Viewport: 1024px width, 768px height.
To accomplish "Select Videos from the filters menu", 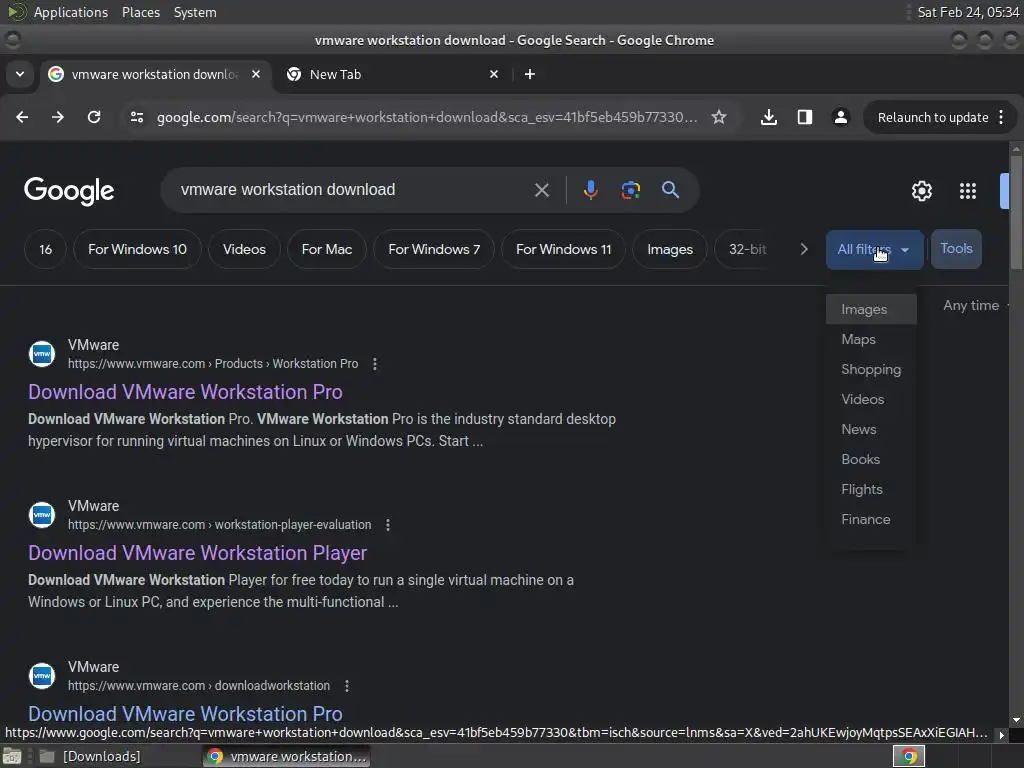I will click(x=871, y=400).
